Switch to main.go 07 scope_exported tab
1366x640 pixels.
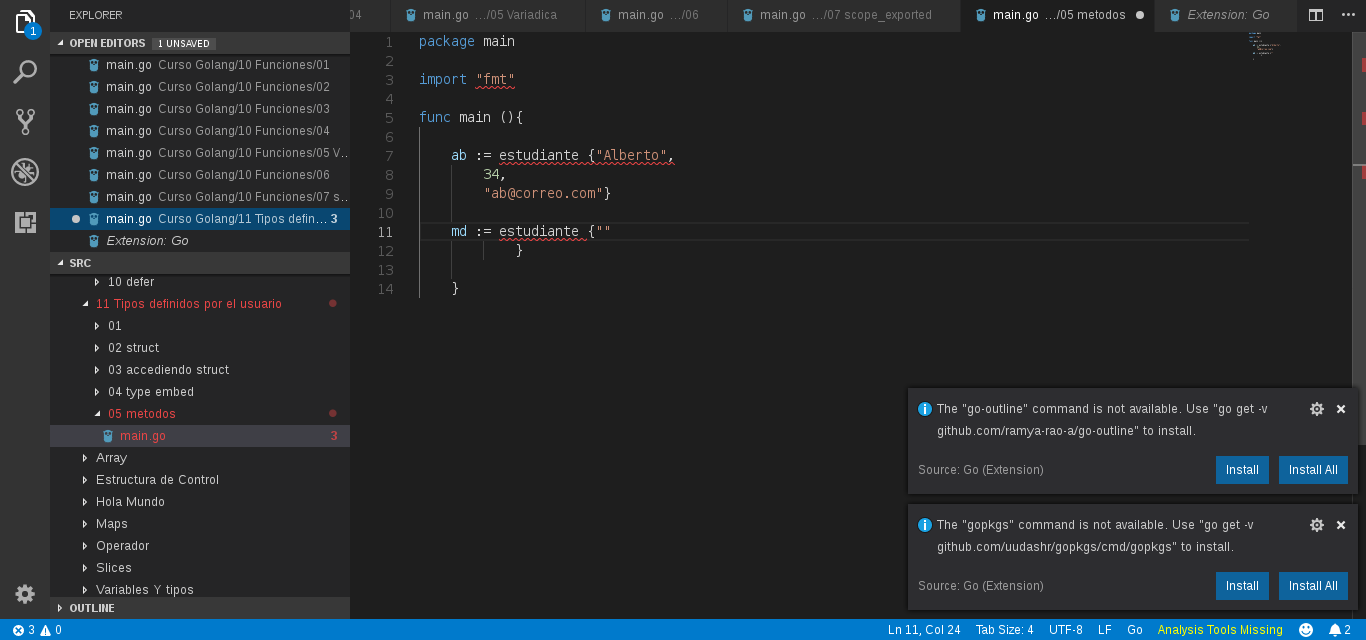click(x=844, y=15)
